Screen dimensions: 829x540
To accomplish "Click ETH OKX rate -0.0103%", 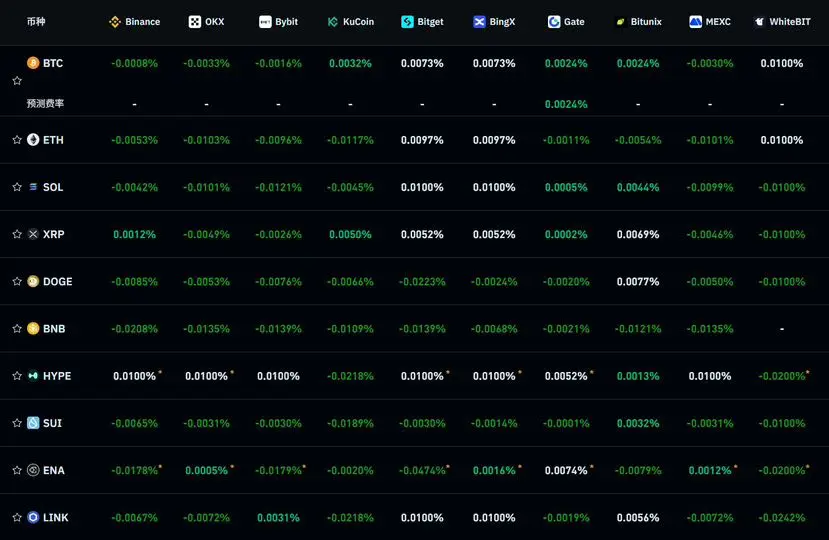I will pyautogui.click(x=206, y=140).
